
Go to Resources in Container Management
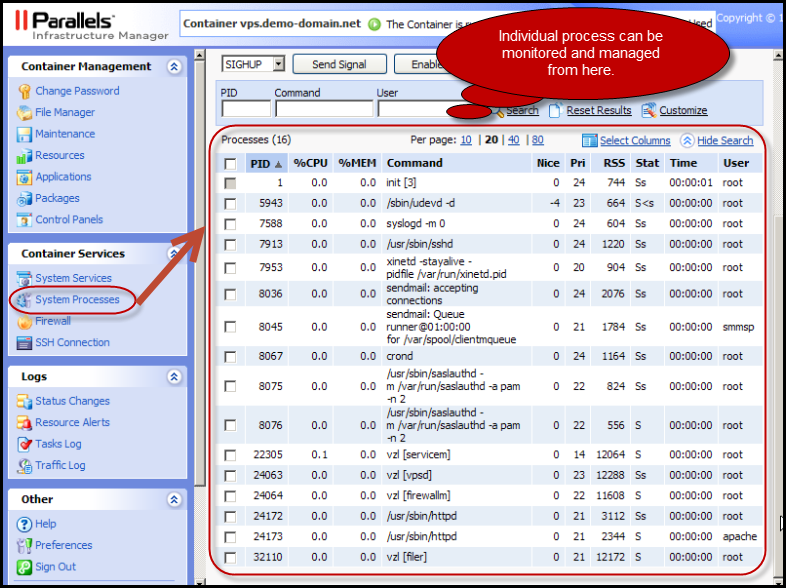pyautogui.click(x=60, y=155)
